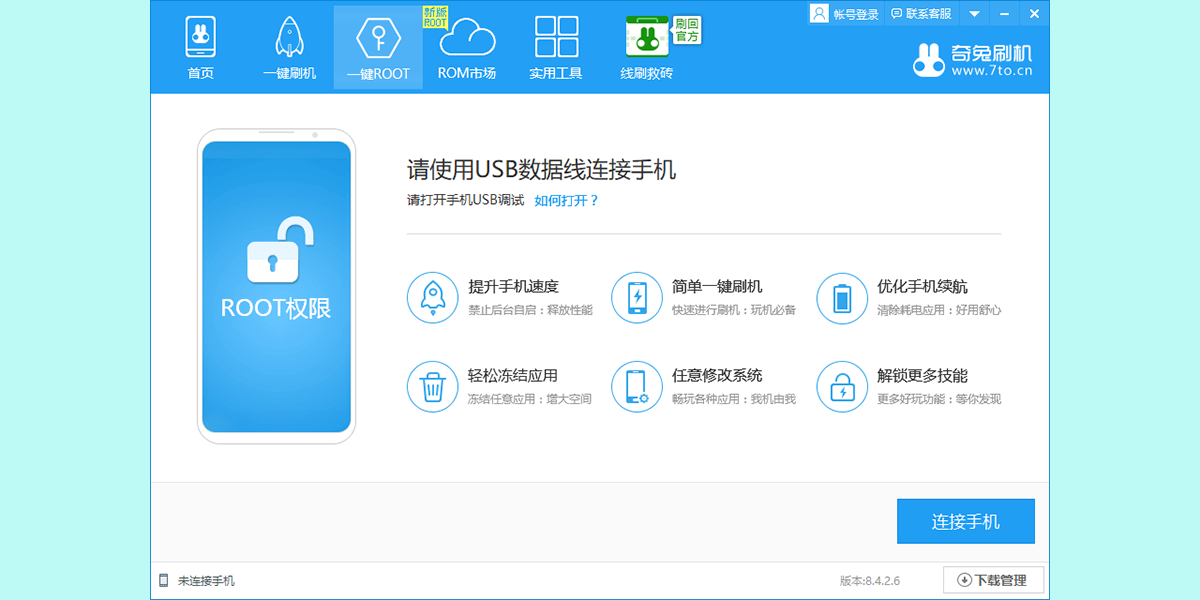Image resolution: width=1200 pixels, height=600 pixels.
Task: Click the 任意修改系统 phone-gear icon
Action: (636, 387)
